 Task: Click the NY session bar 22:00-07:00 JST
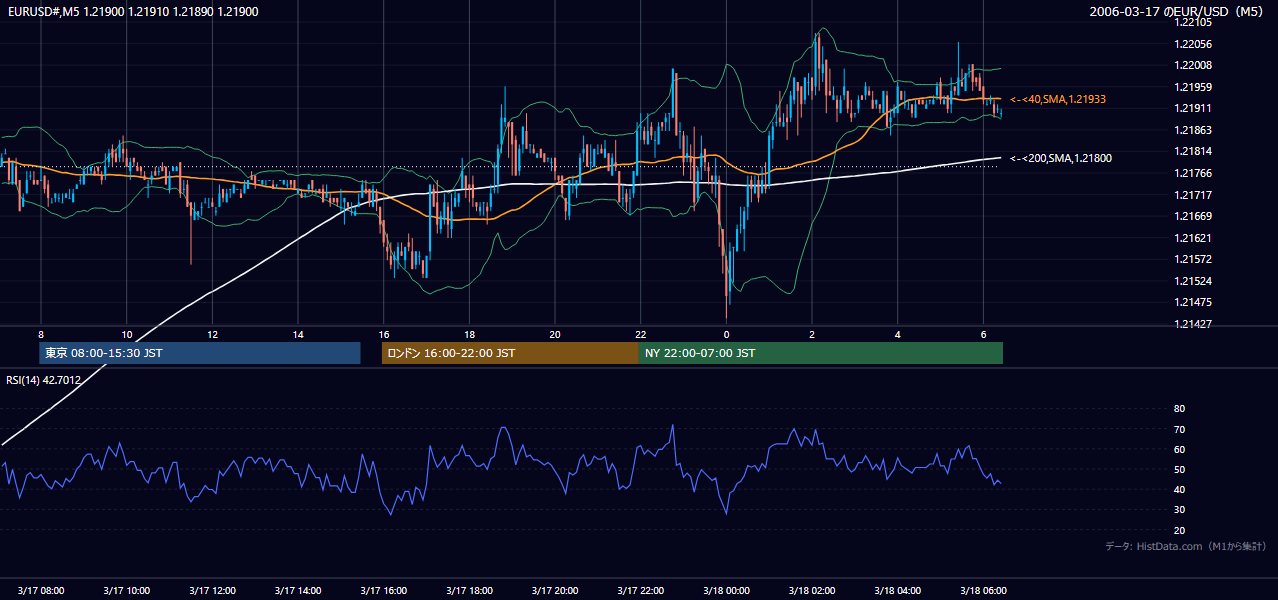[x=821, y=353]
